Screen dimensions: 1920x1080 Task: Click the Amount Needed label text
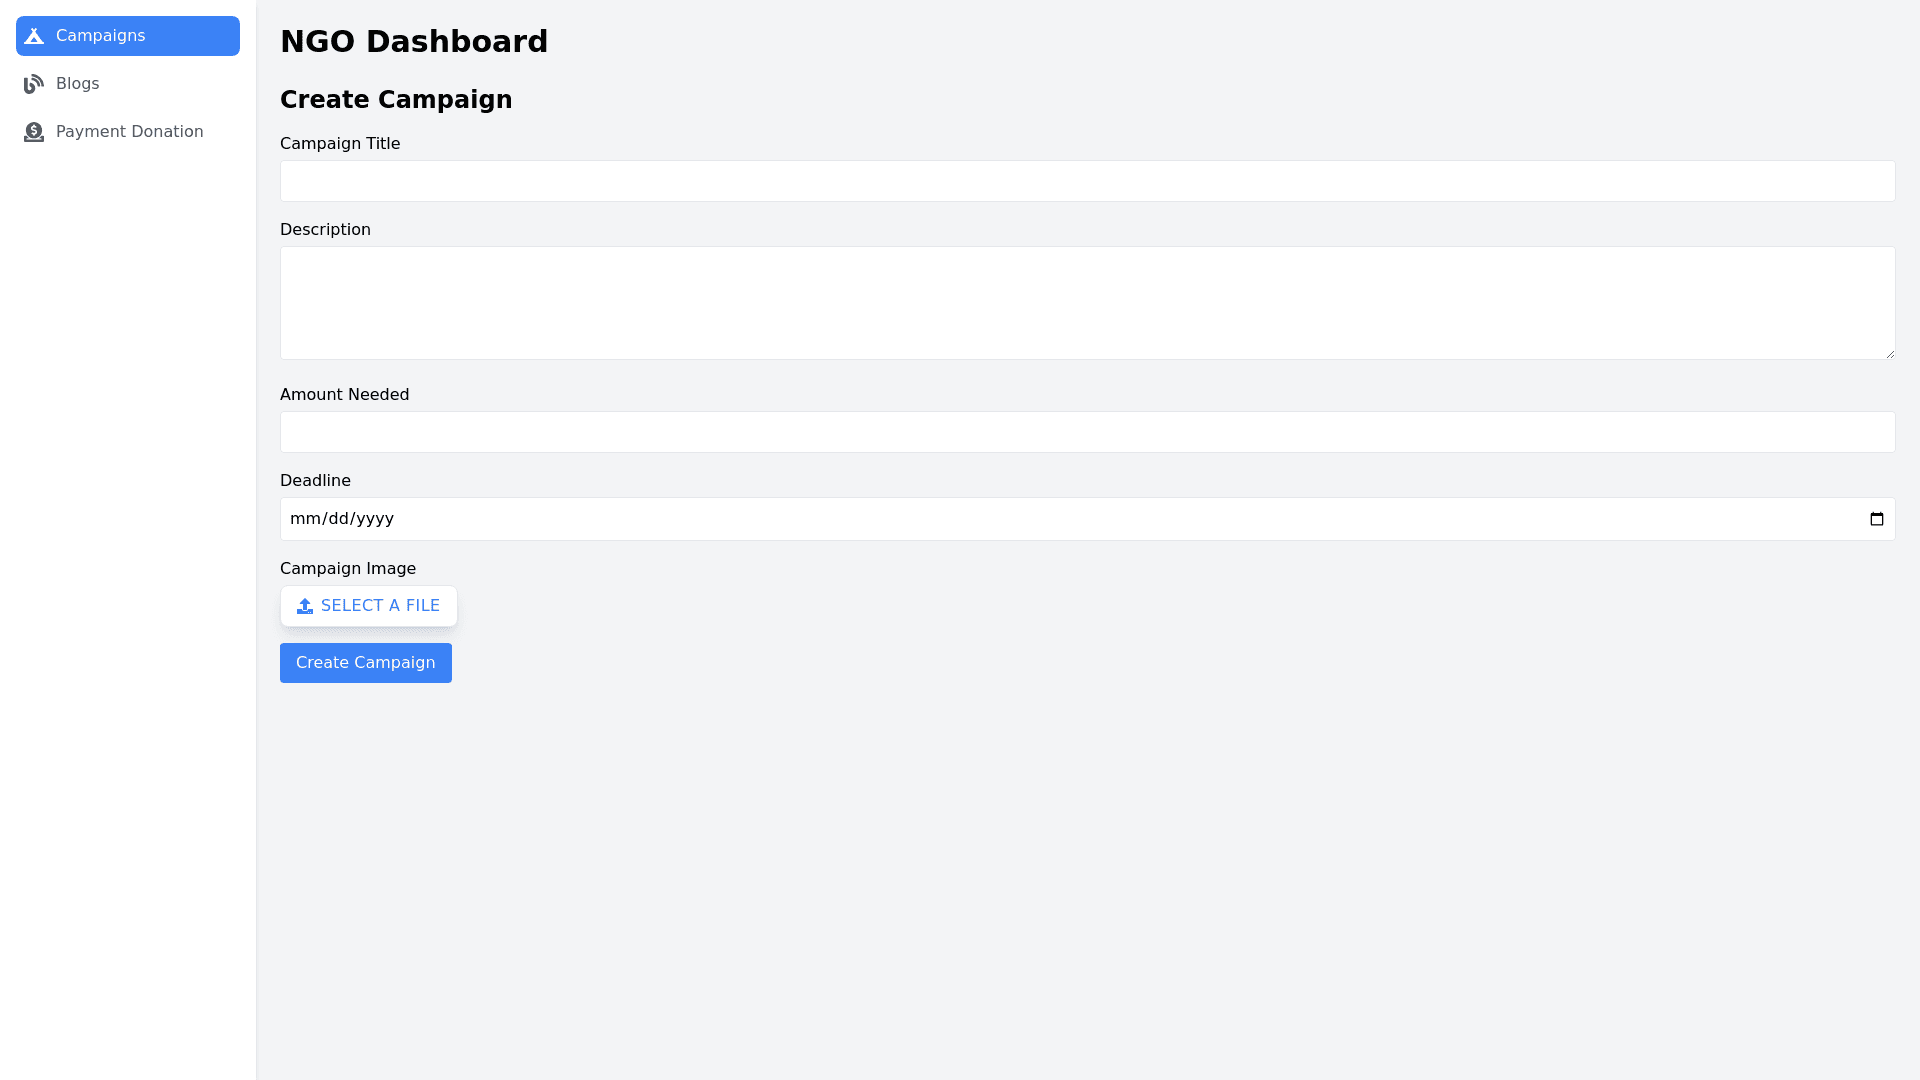tap(344, 395)
